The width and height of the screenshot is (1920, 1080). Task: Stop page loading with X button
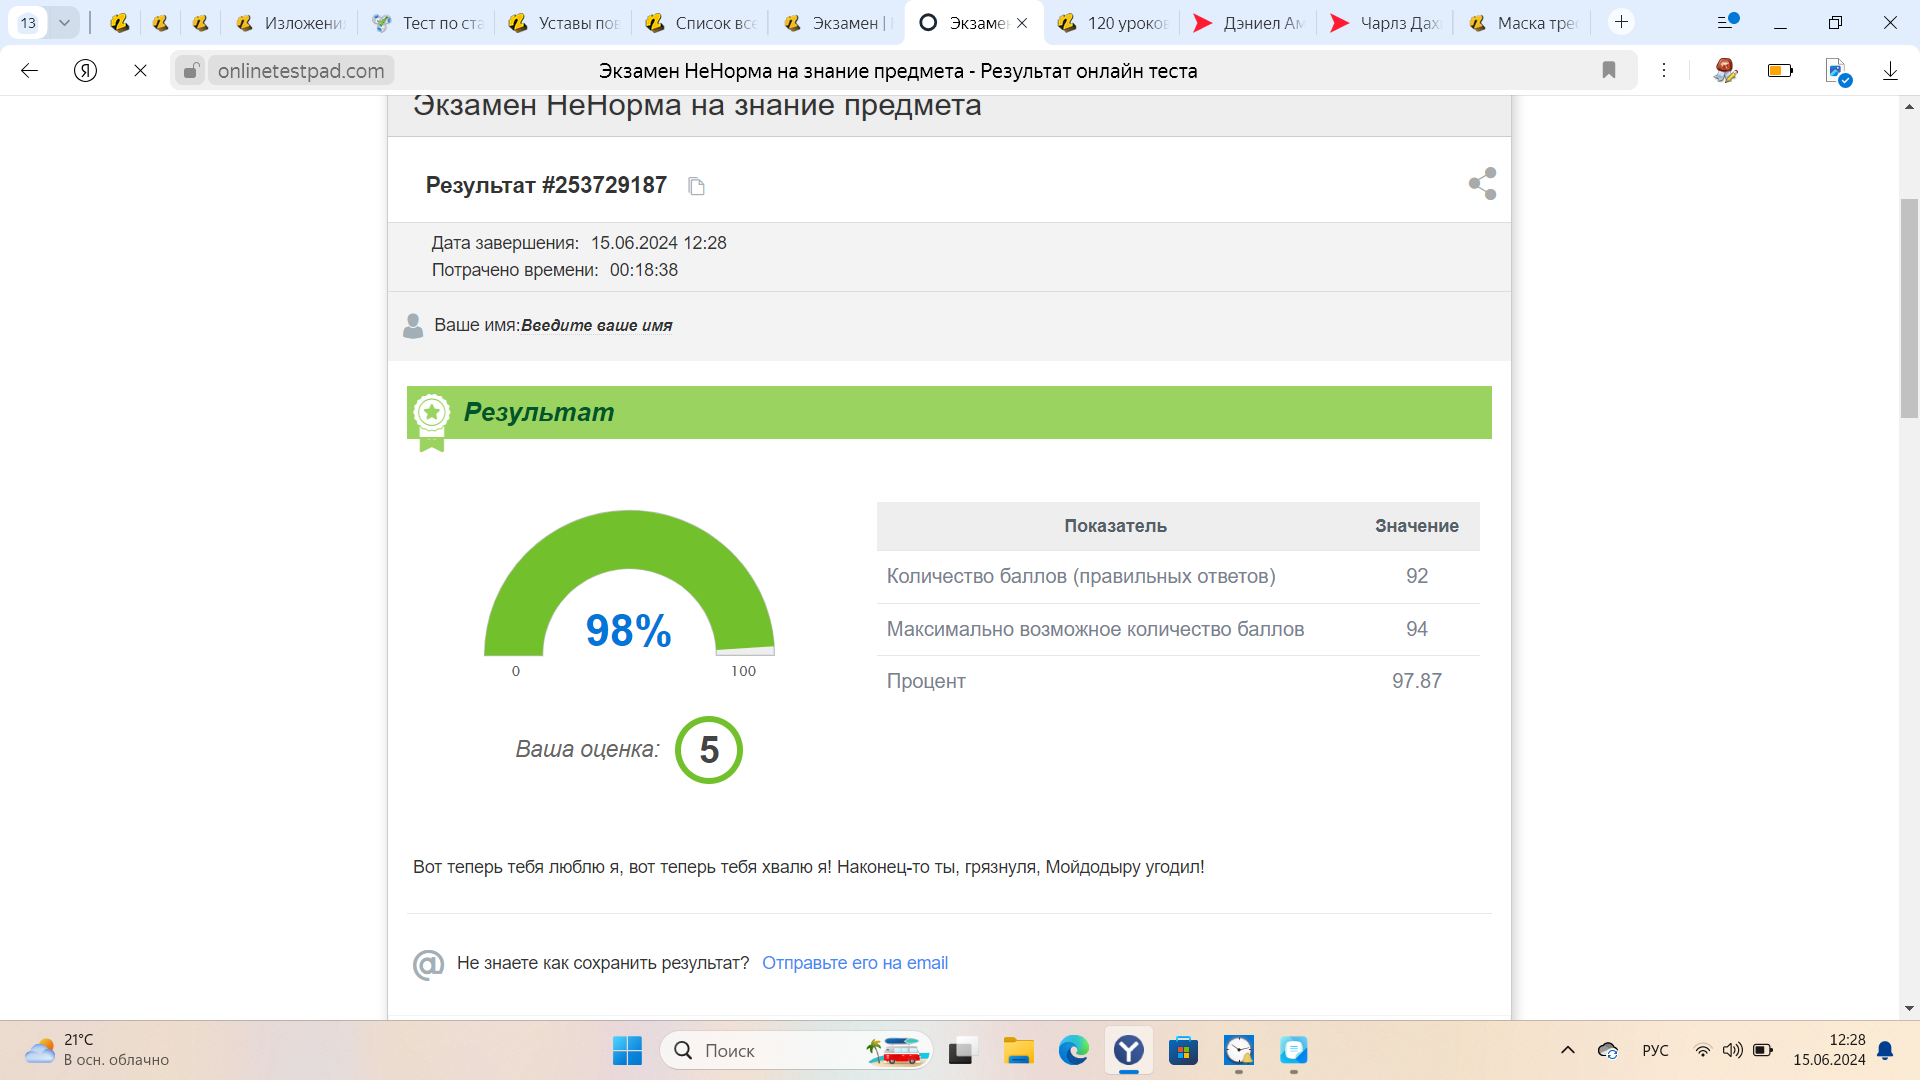coord(140,70)
